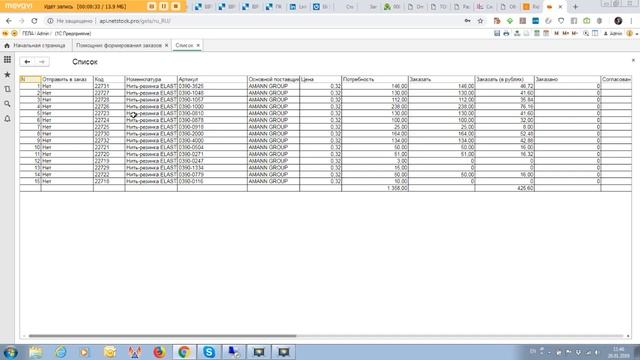
Task: Select total cell 1 358,00
Action: click(375, 188)
